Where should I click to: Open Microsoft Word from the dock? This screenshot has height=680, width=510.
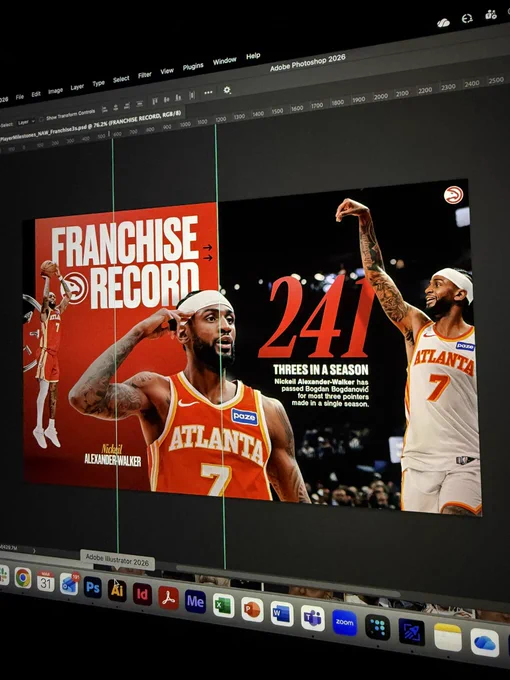[282, 614]
